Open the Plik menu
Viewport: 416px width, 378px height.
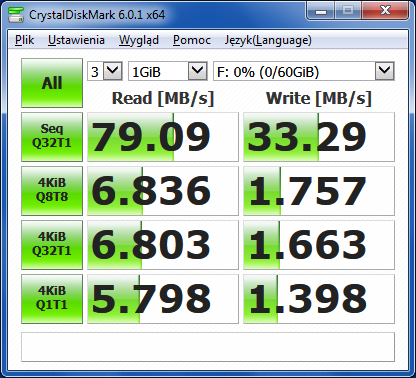[x=25, y=40]
